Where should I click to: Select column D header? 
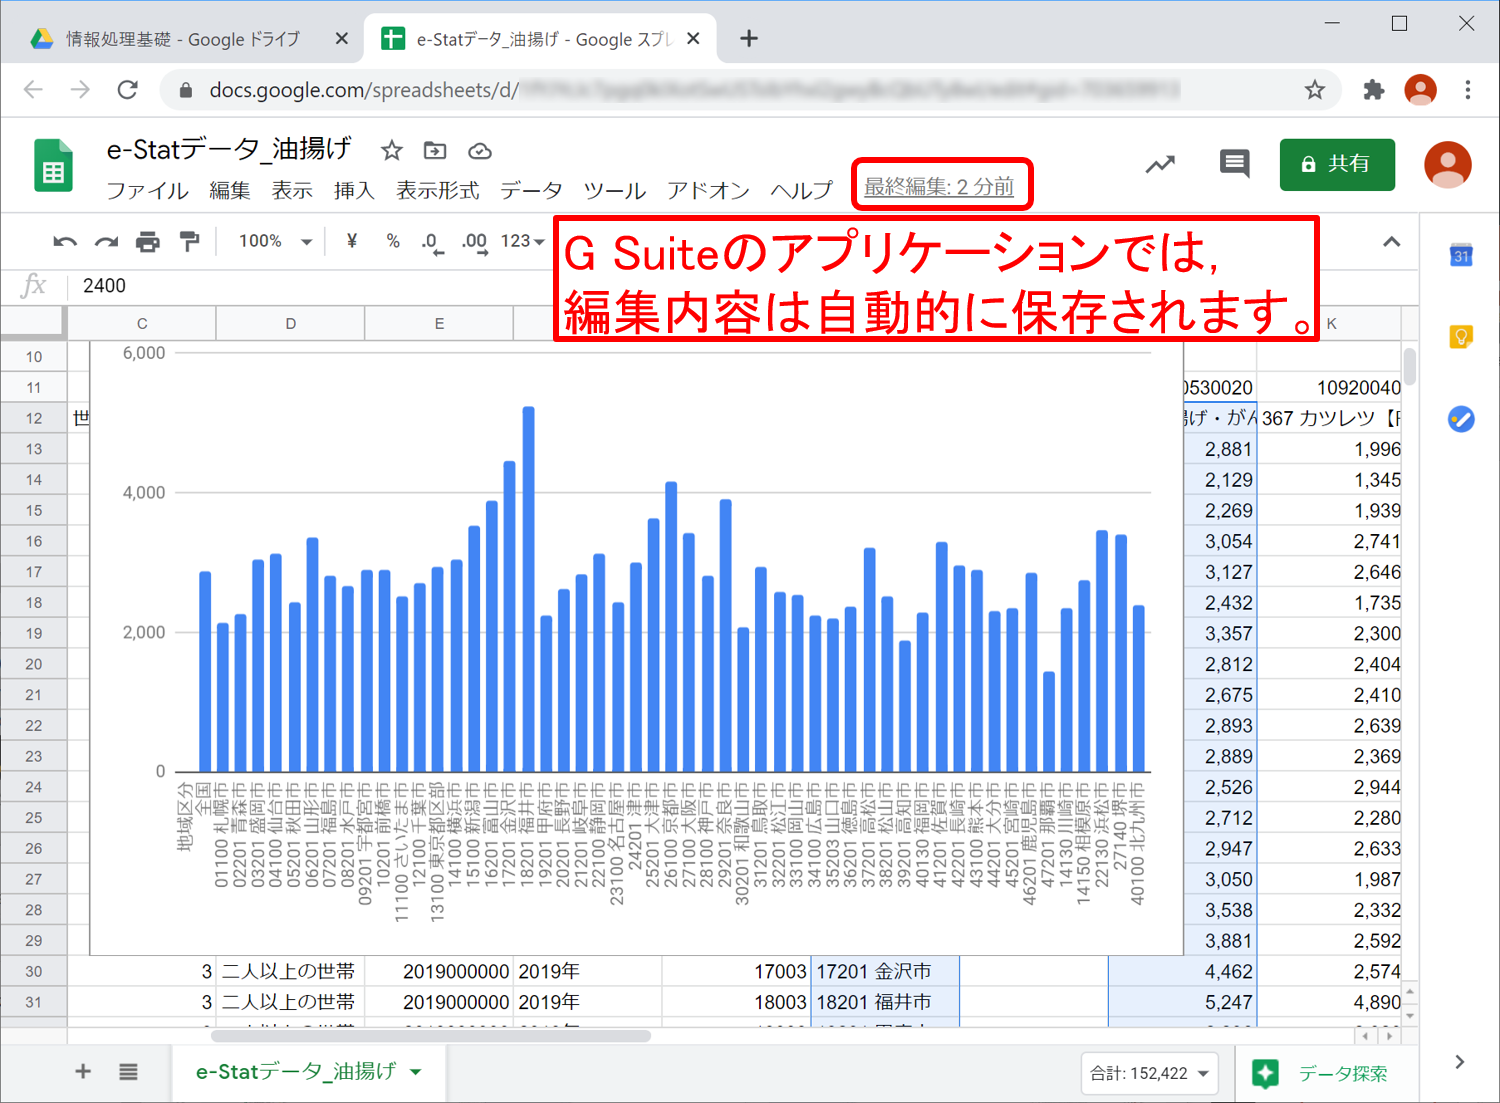[291, 324]
